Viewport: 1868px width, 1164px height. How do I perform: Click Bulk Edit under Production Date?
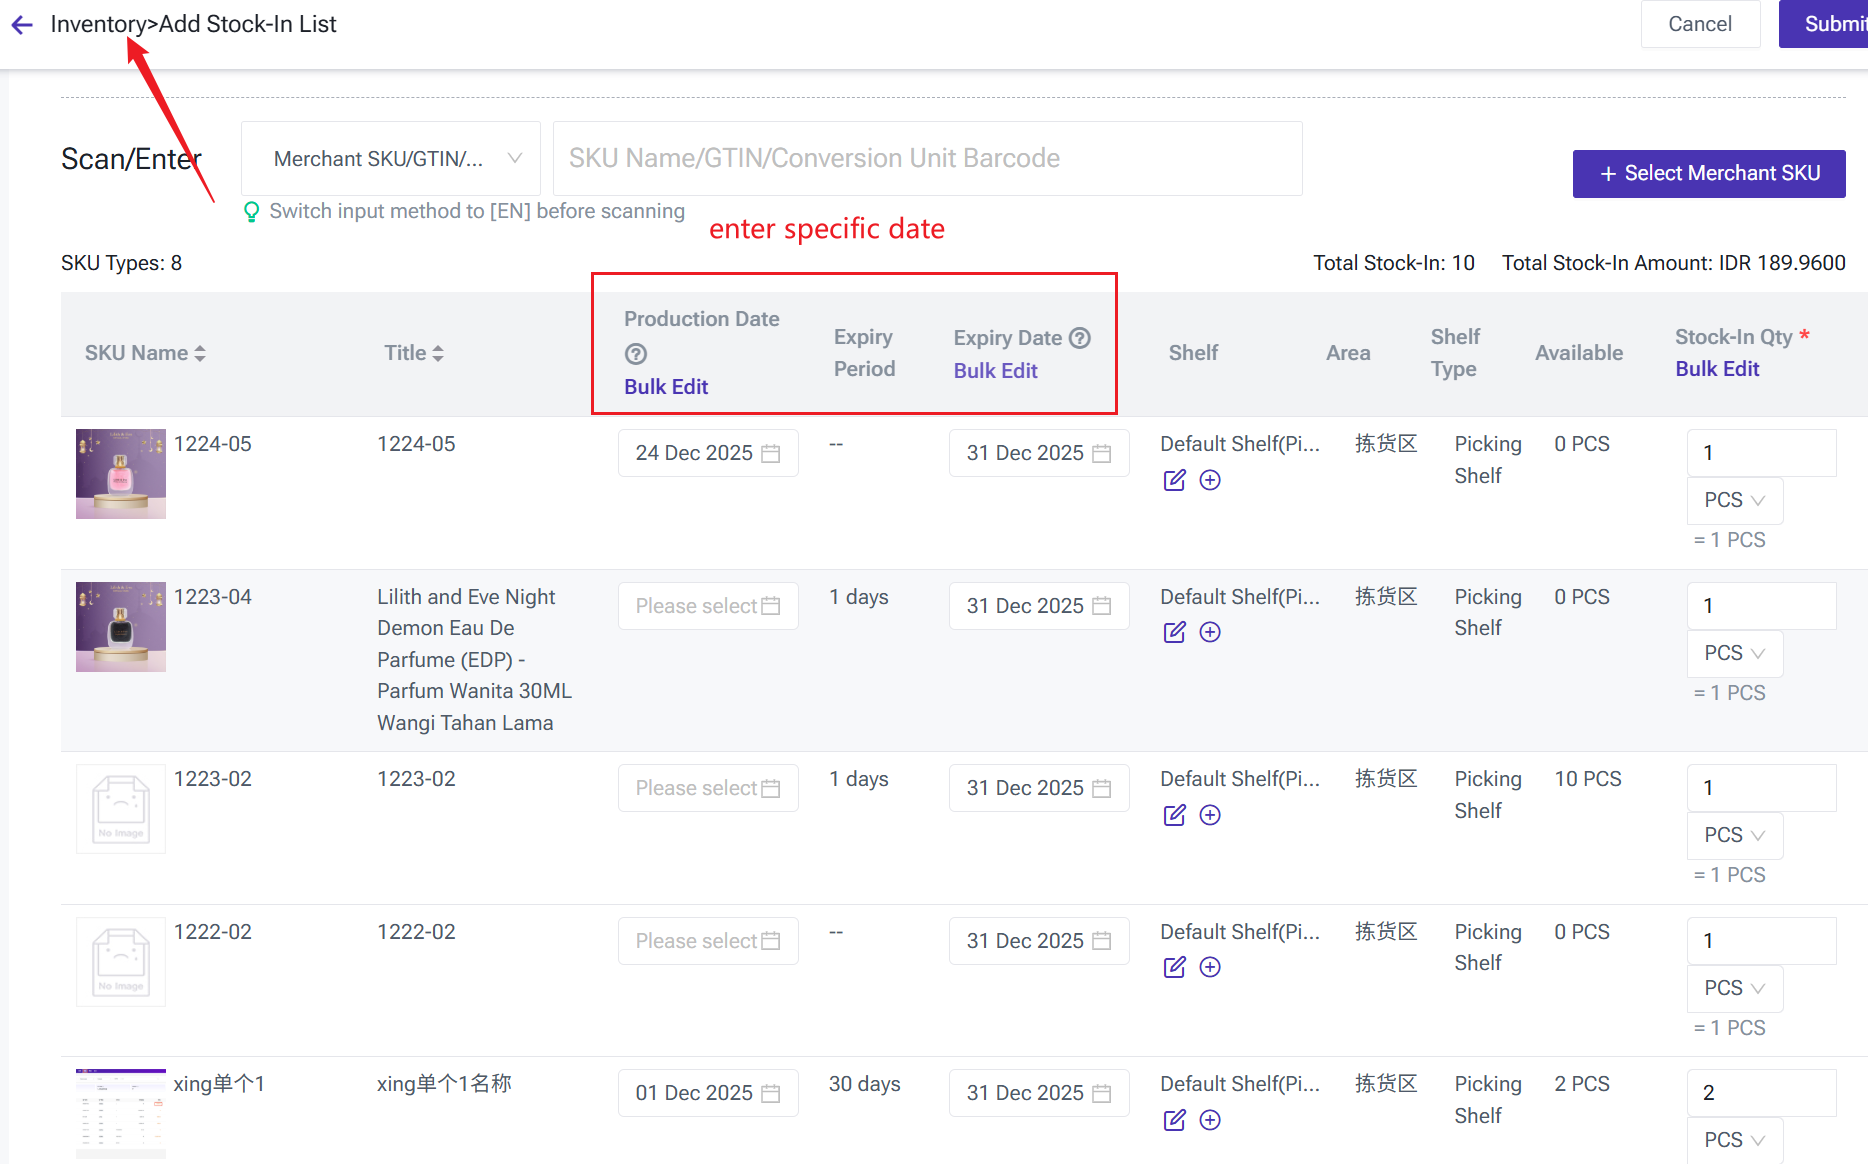tap(666, 387)
